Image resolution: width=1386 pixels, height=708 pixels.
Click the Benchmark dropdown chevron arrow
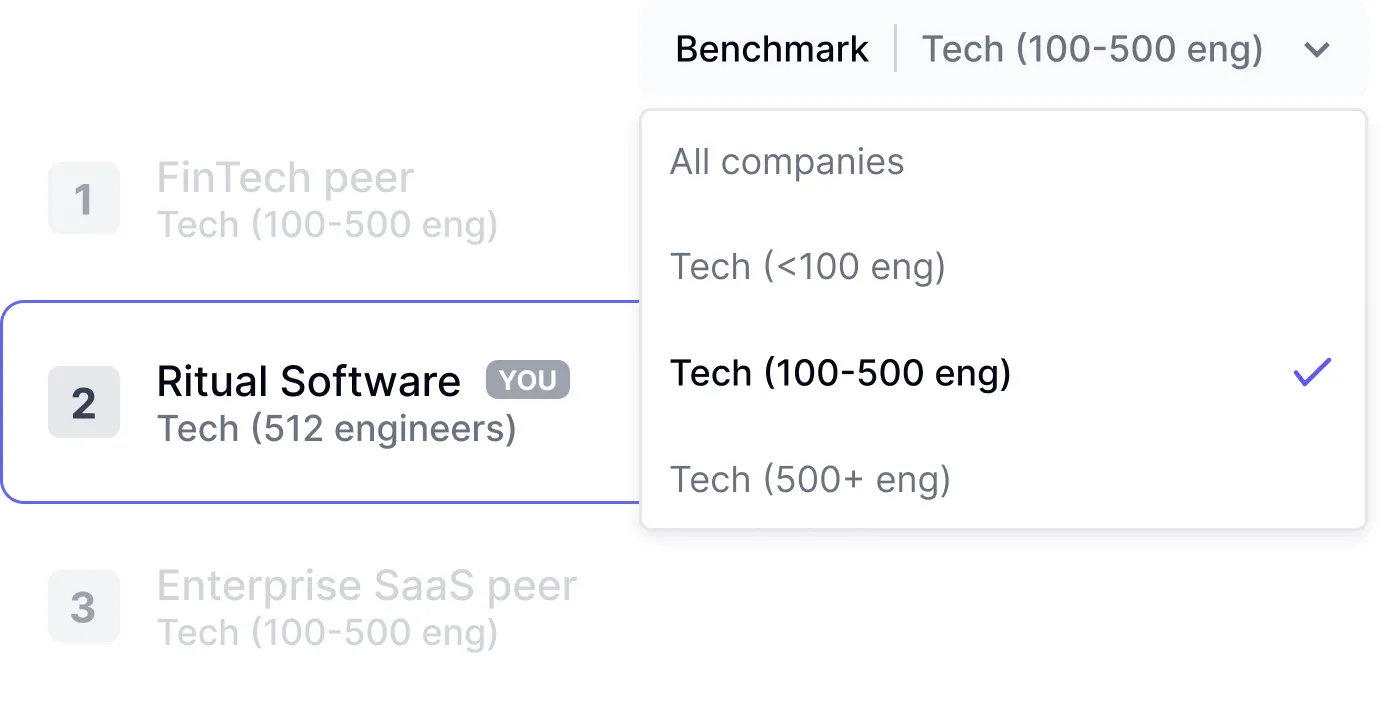[1317, 49]
